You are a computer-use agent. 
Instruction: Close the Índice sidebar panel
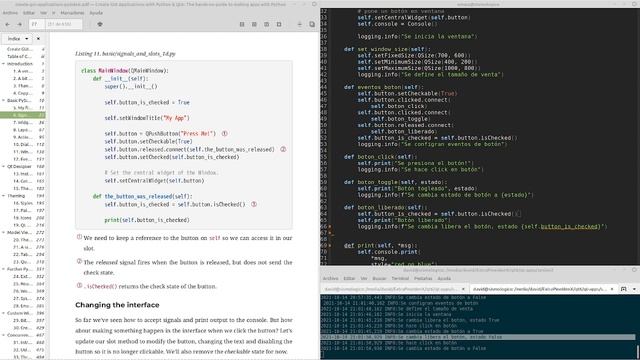click(38, 39)
